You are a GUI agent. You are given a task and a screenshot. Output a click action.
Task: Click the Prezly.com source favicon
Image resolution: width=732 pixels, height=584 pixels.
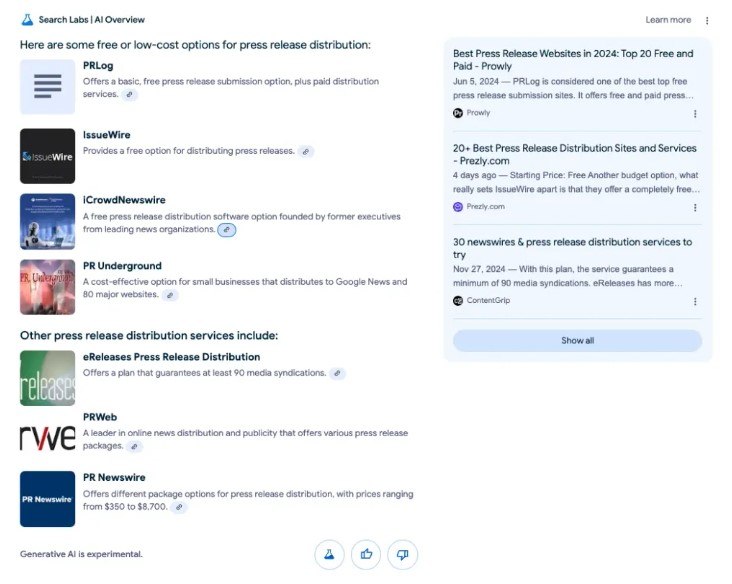[x=458, y=207]
